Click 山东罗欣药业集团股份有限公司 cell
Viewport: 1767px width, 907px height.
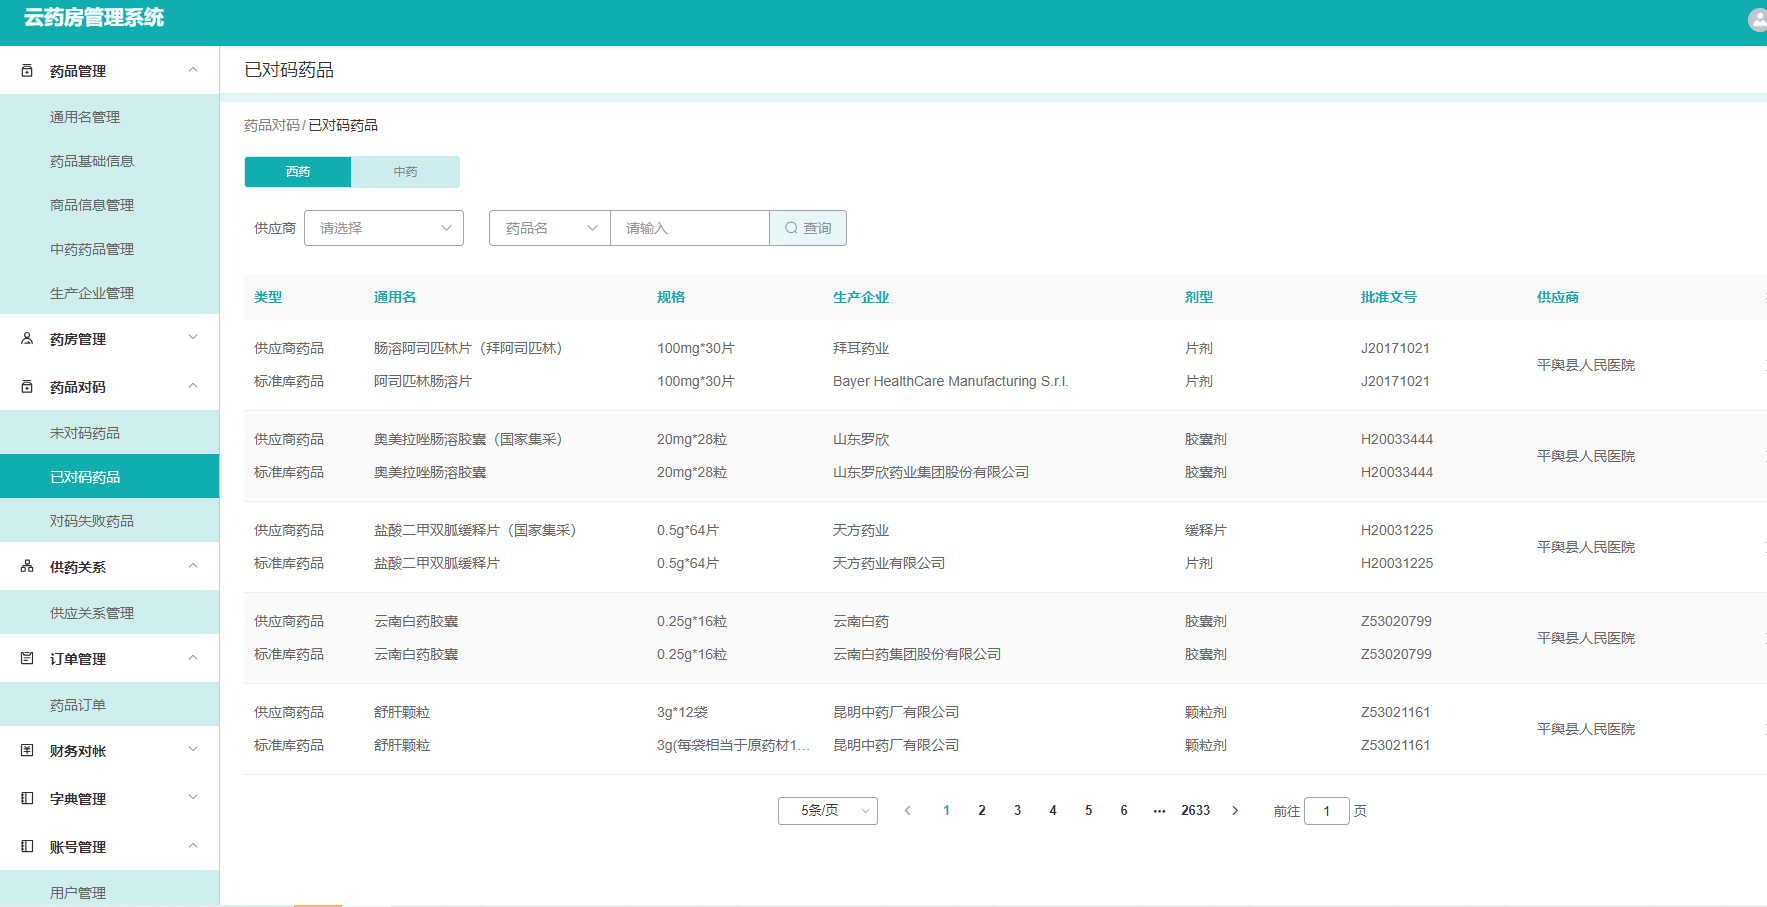931,472
